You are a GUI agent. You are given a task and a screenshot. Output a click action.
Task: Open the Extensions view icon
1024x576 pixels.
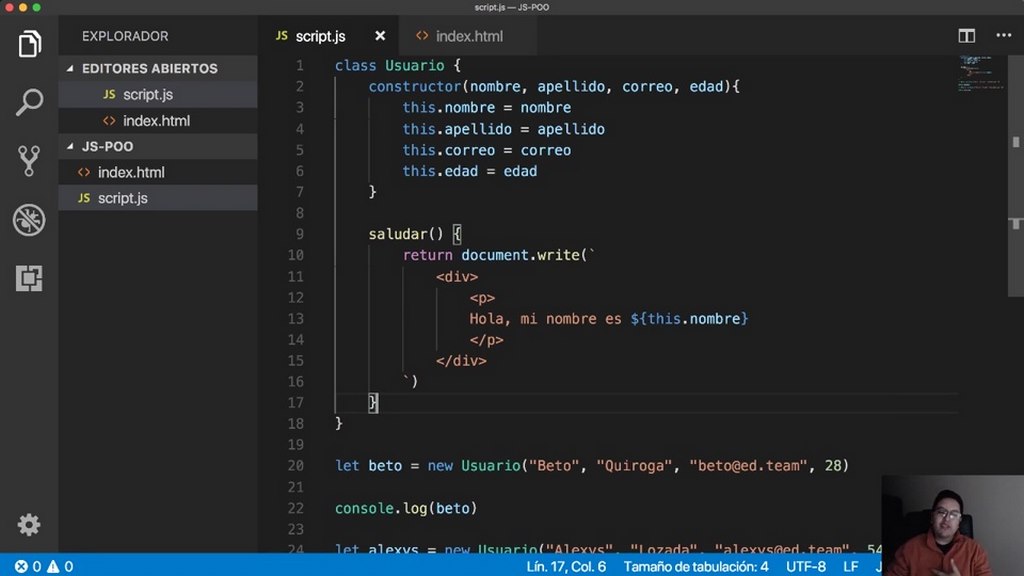tap(29, 279)
